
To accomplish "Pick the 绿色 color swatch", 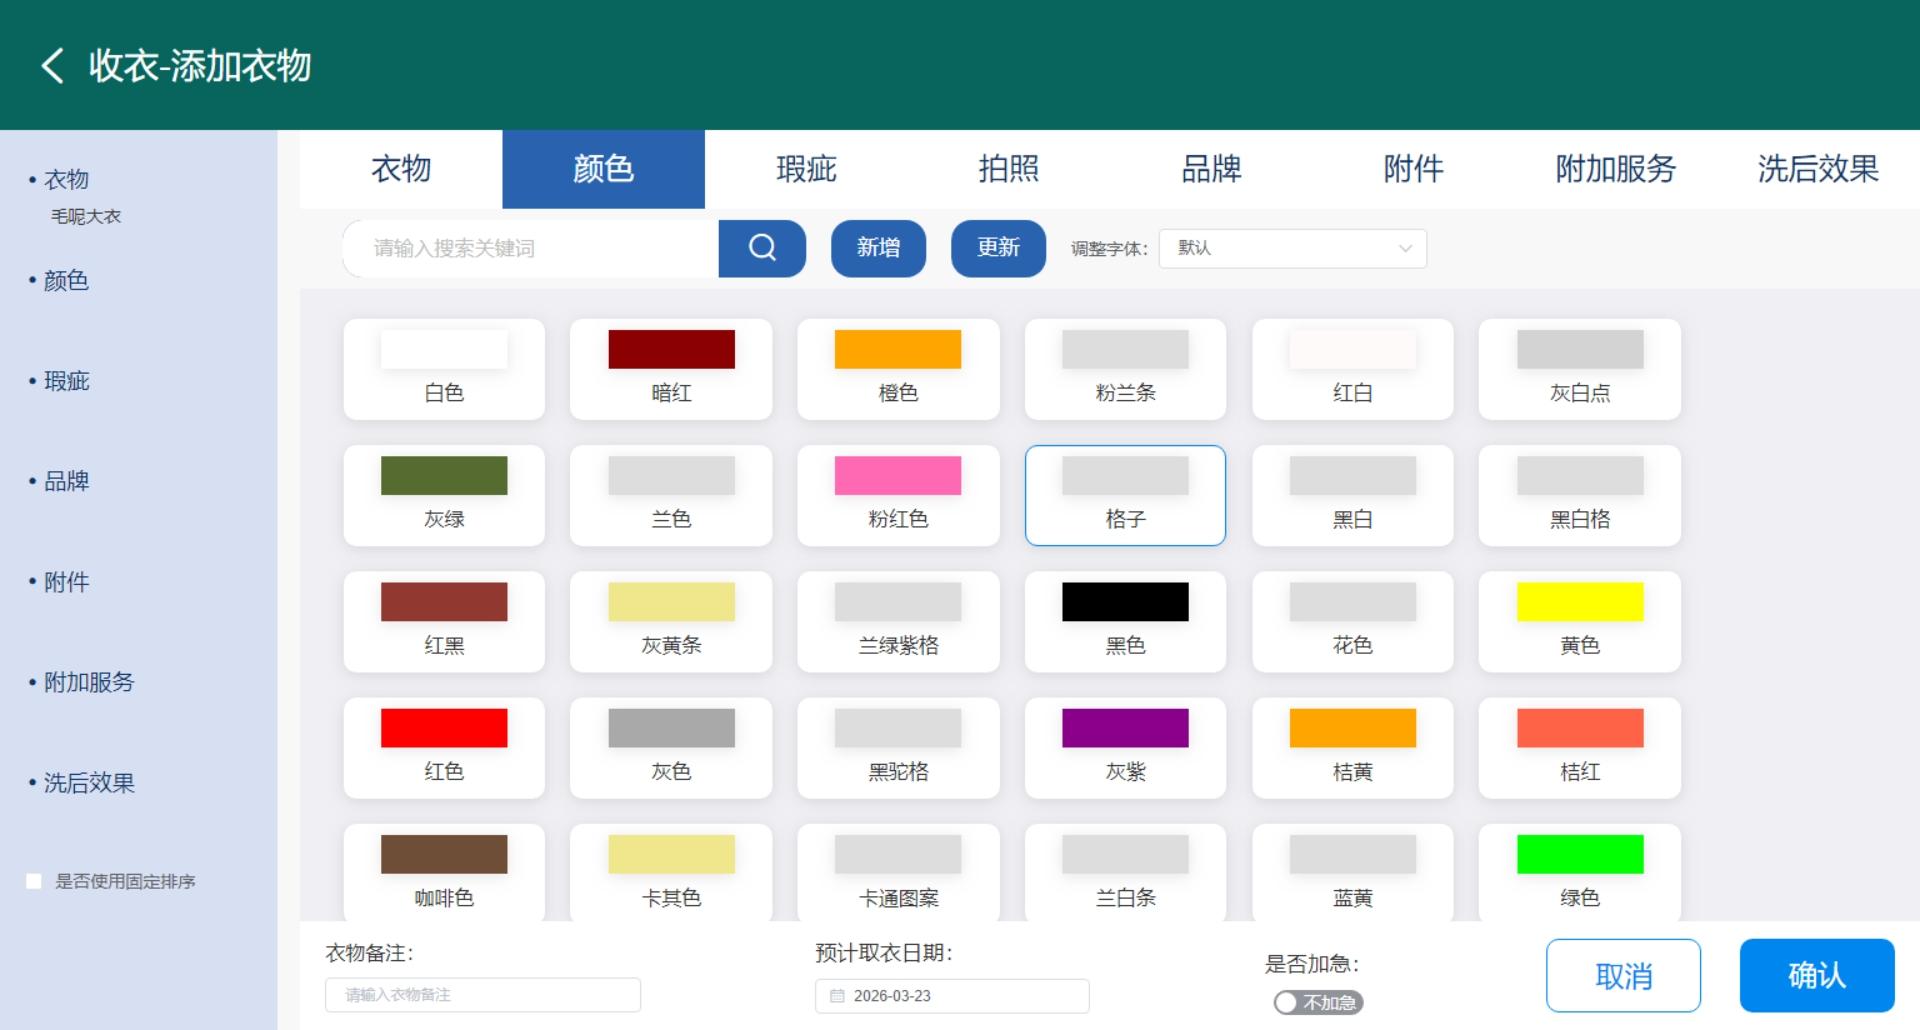I will [x=1580, y=872].
